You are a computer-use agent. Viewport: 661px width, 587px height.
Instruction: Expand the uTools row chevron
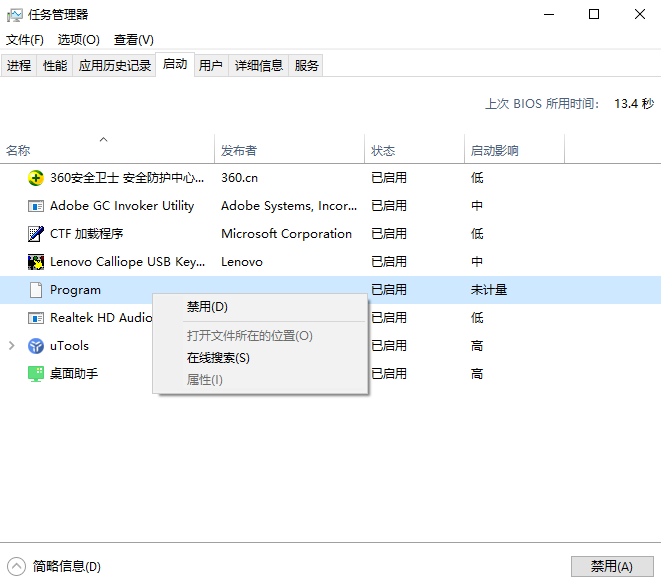(12, 346)
